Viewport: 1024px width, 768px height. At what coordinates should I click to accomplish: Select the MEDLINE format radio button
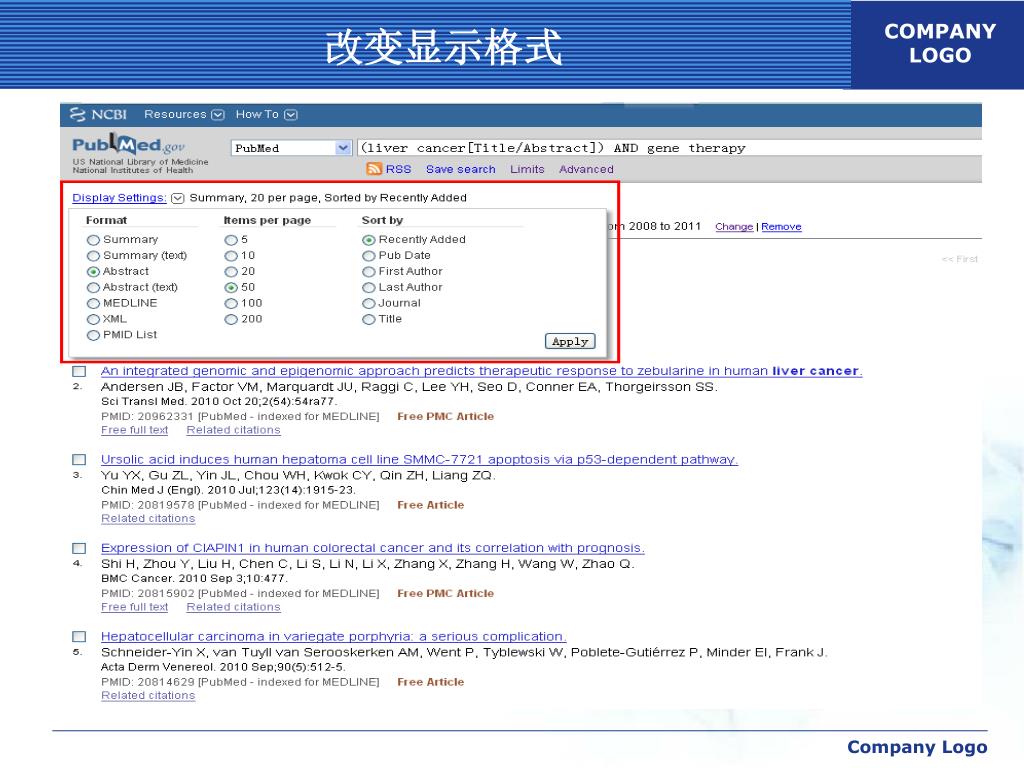coord(93,304)
